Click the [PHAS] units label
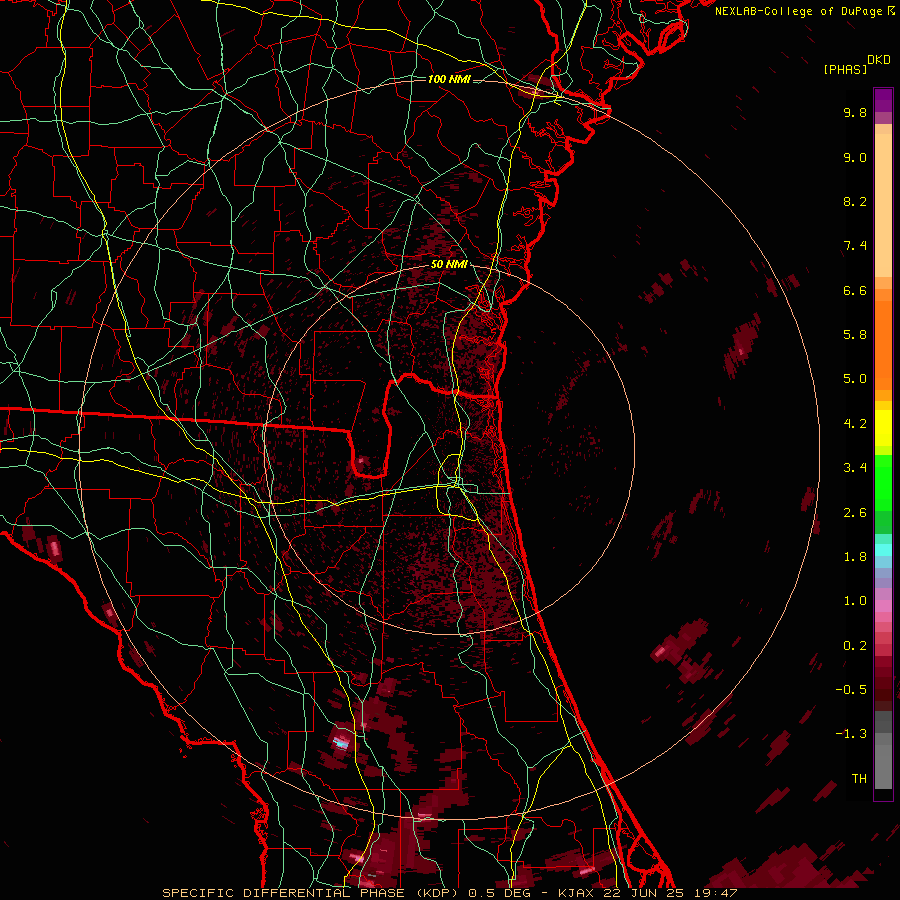The width and height of the screenshot is (900, 900). tap(845, 69)
